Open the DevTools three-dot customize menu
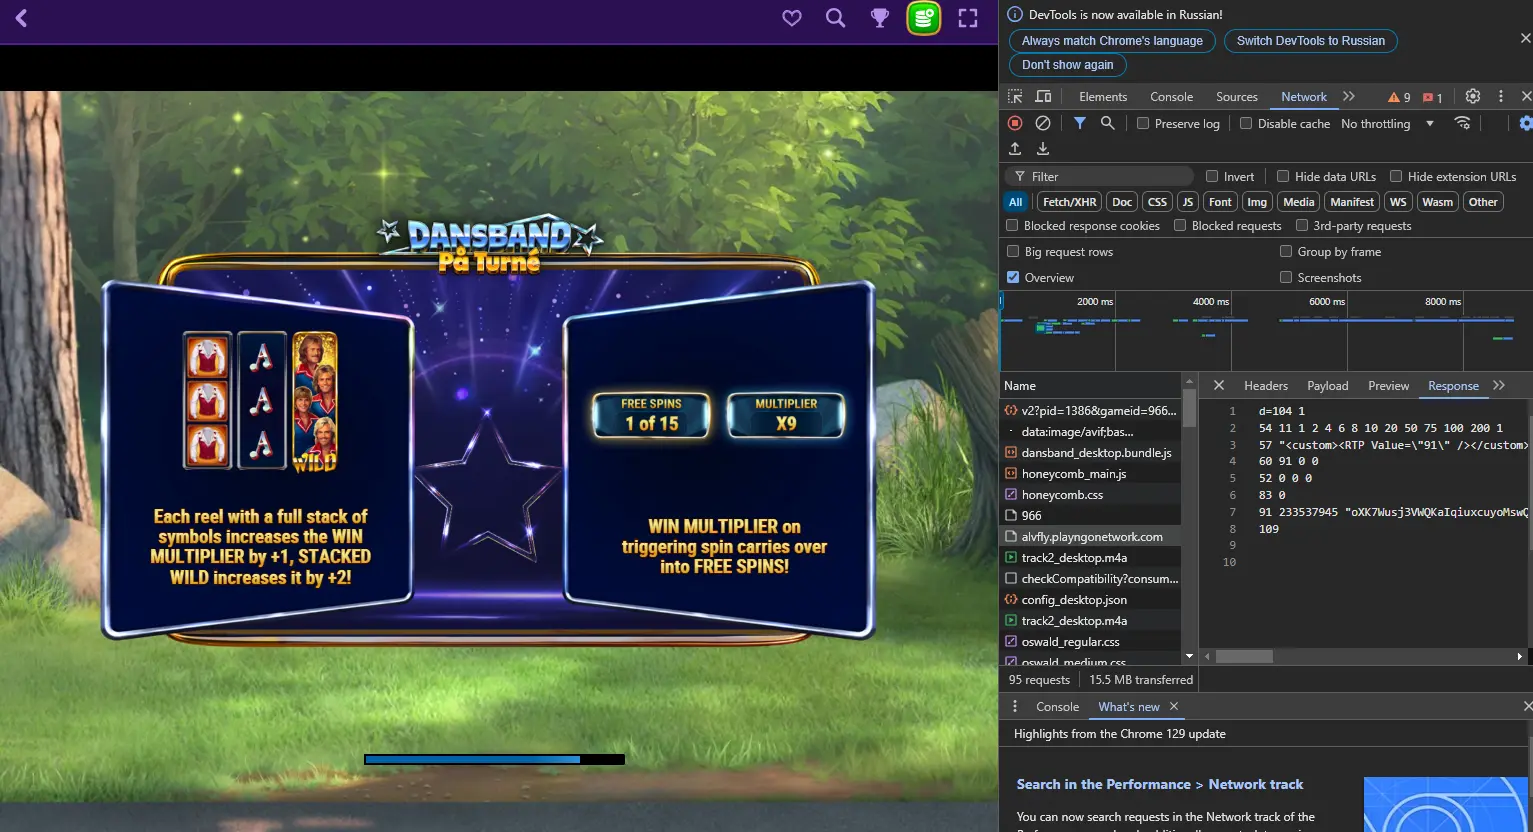1533x832 pixels. pos(1501,97)
